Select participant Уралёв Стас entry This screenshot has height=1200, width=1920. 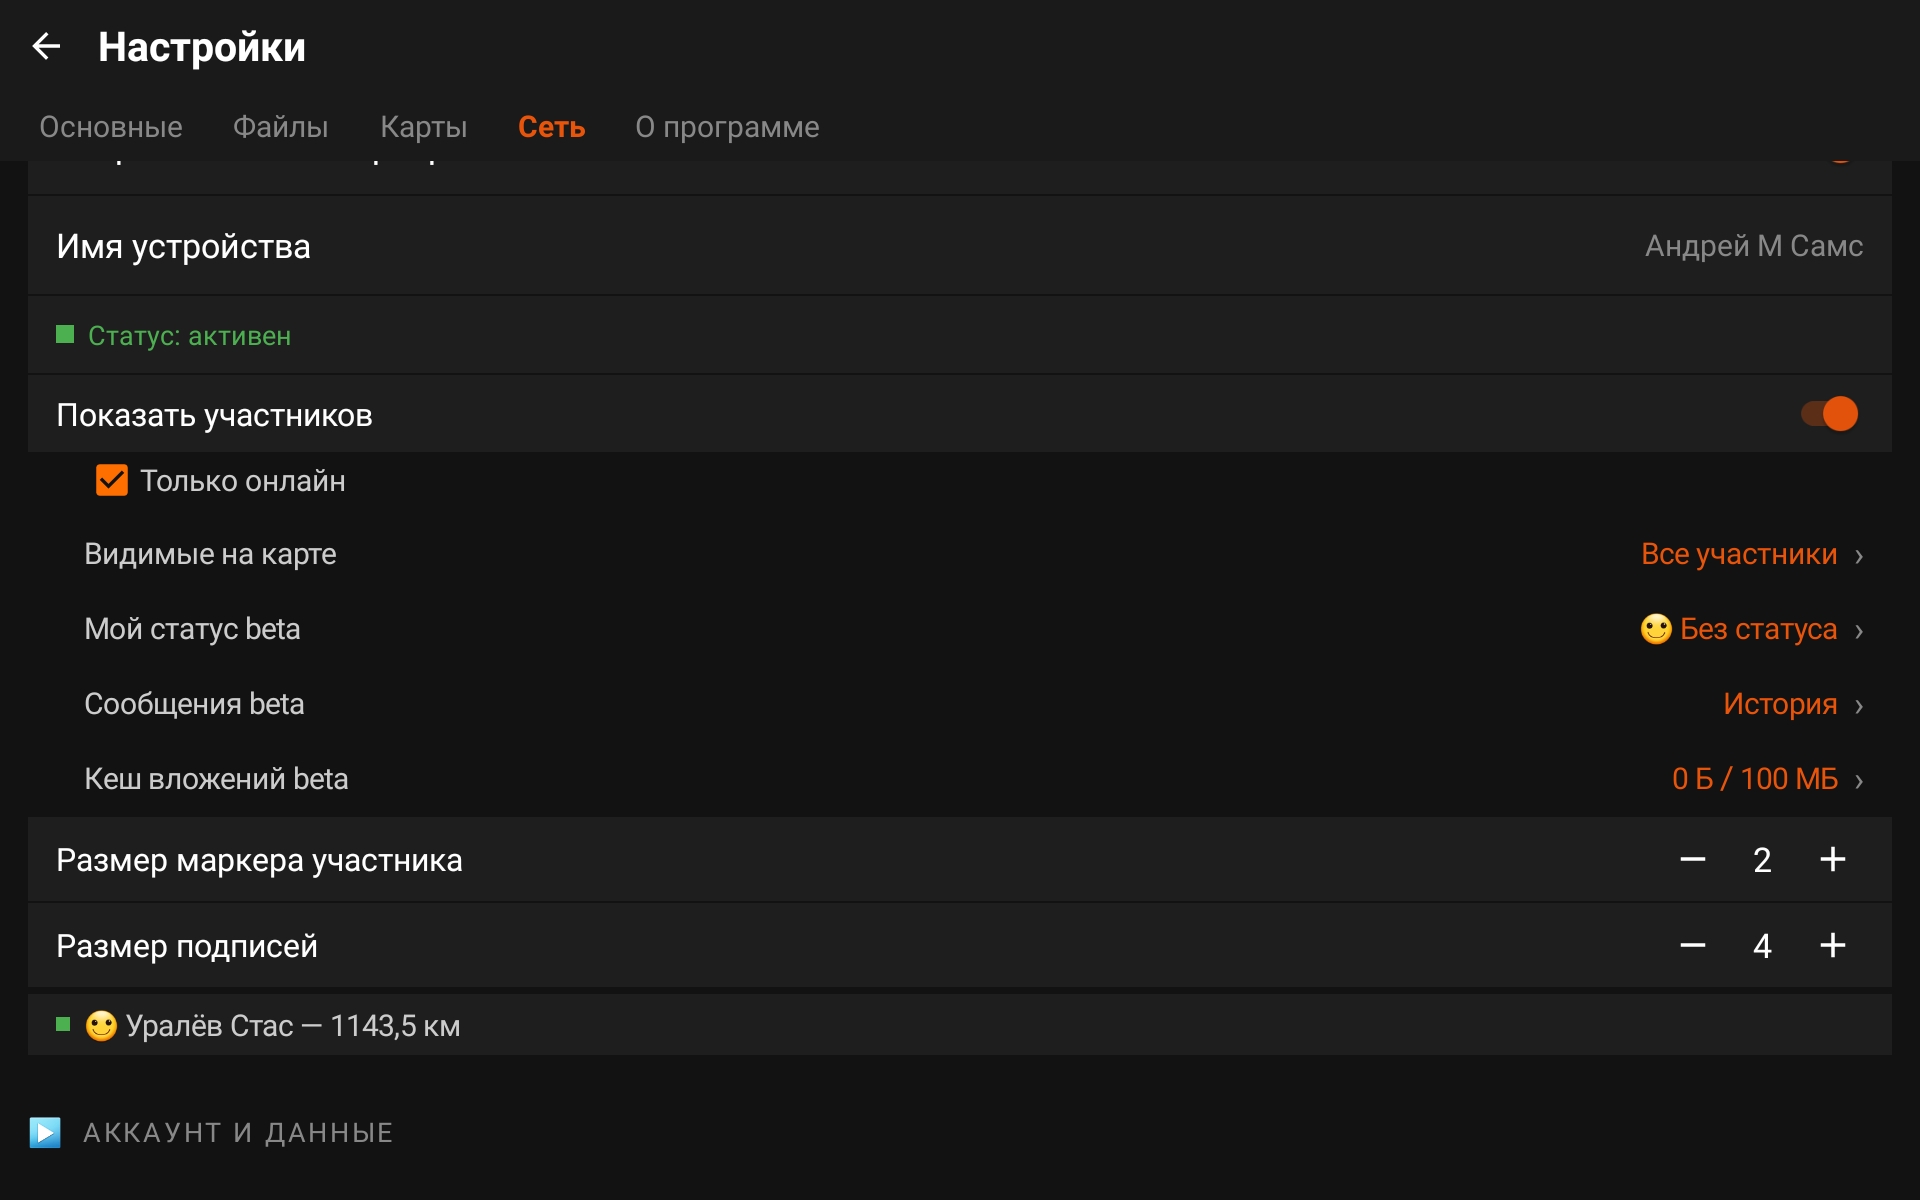coord(292,1026)
